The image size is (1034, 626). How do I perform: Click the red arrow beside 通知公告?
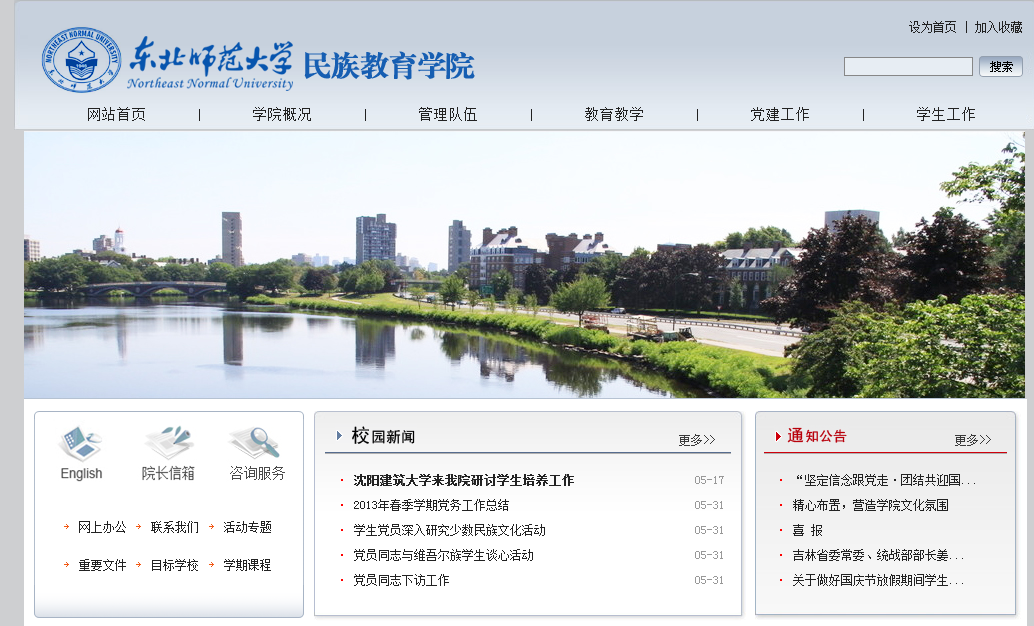click(778, 436)
